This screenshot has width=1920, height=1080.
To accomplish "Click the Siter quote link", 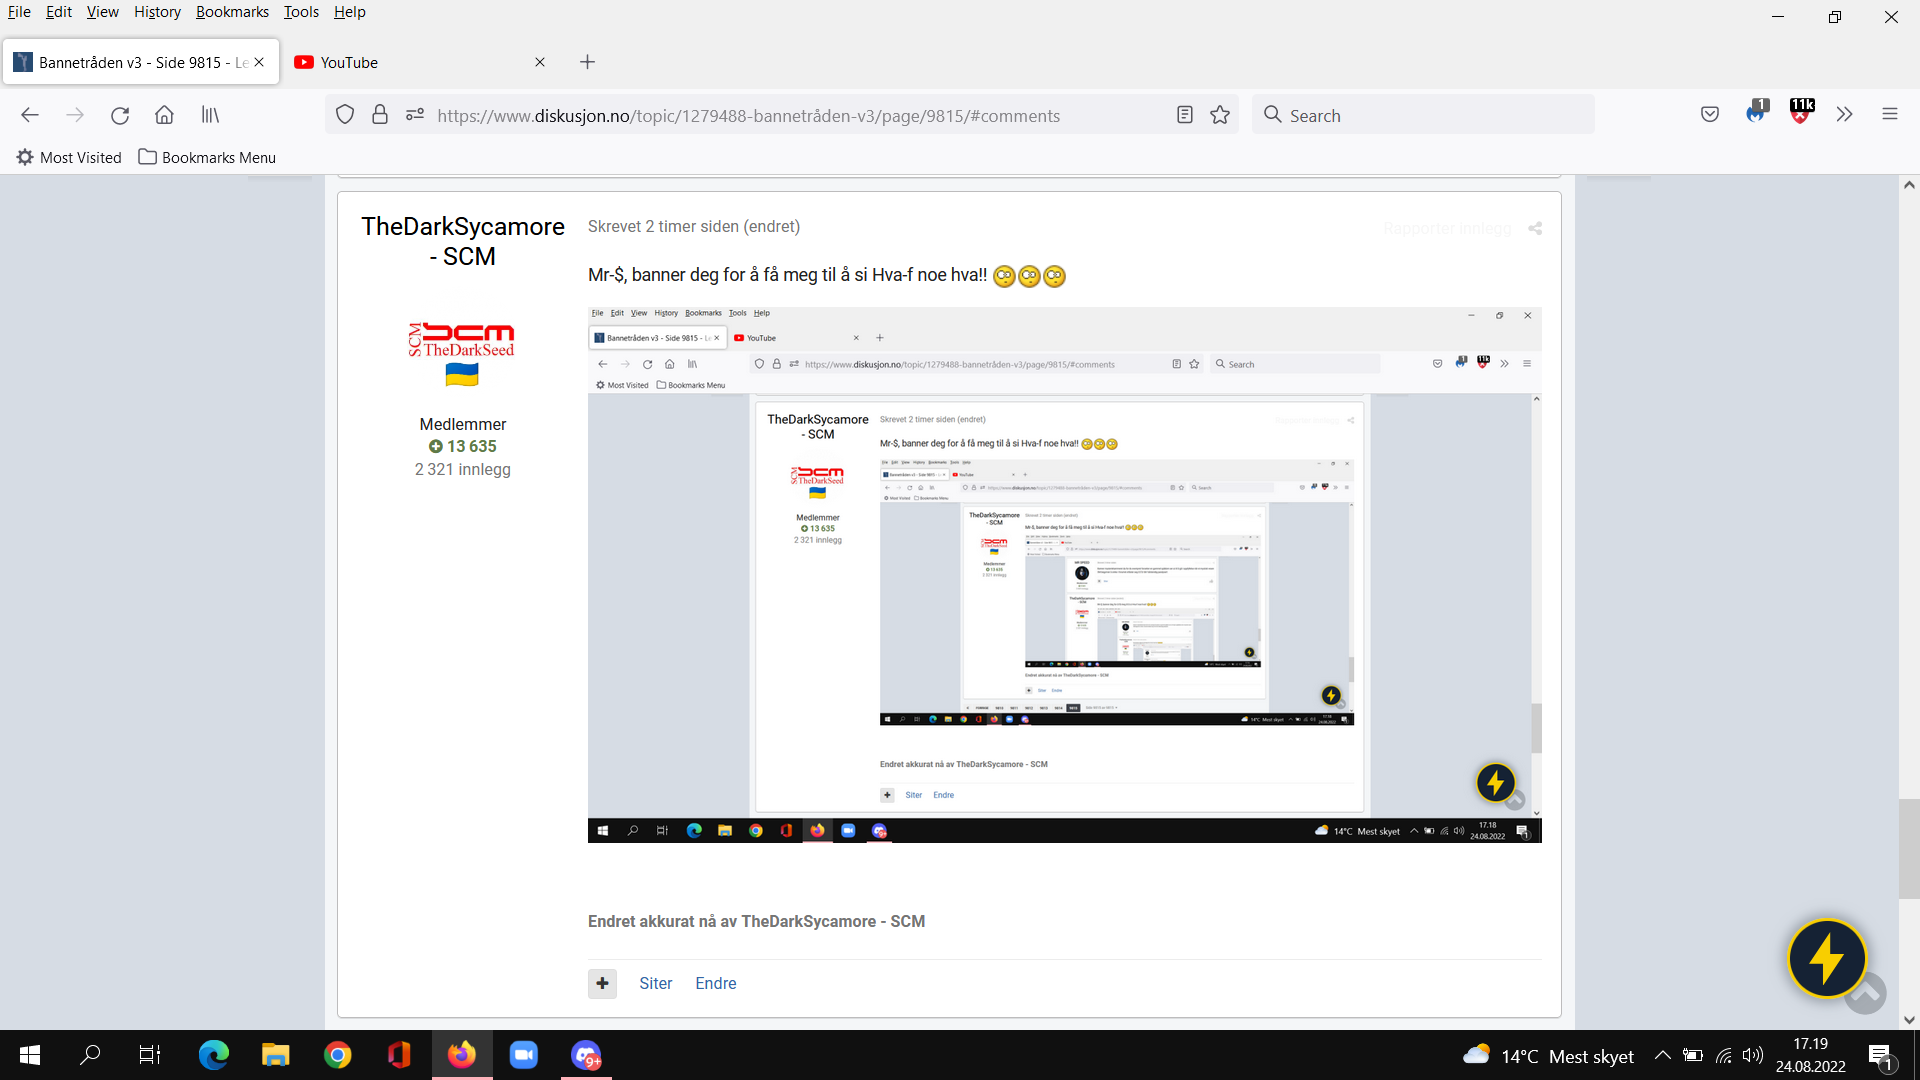I will tap(656, 983).
